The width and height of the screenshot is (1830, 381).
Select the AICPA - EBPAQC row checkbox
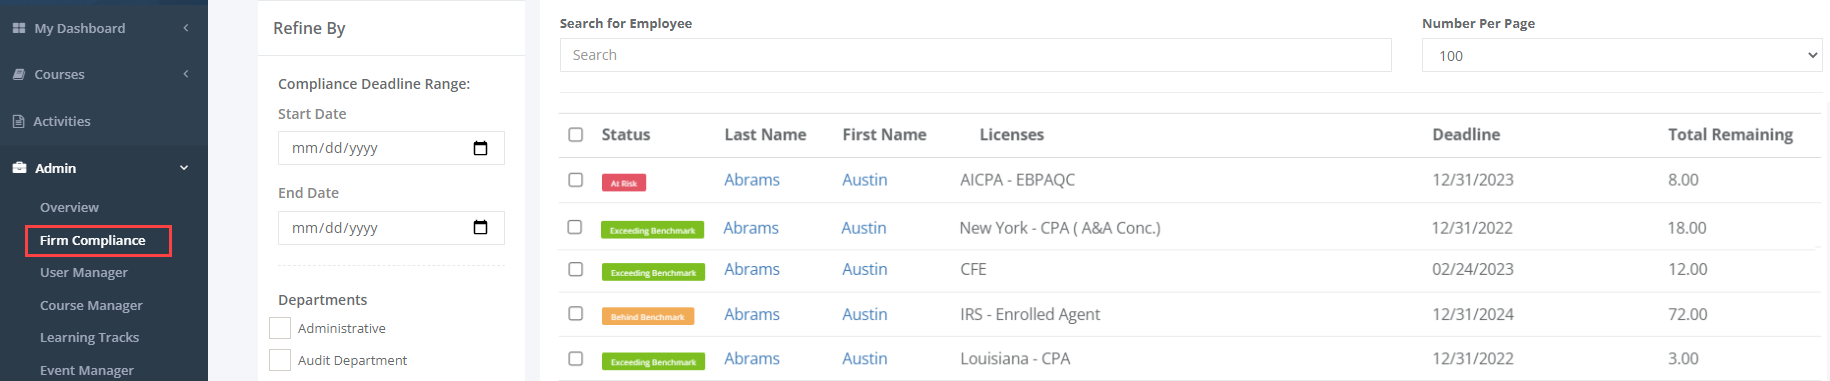click(576, 180)
